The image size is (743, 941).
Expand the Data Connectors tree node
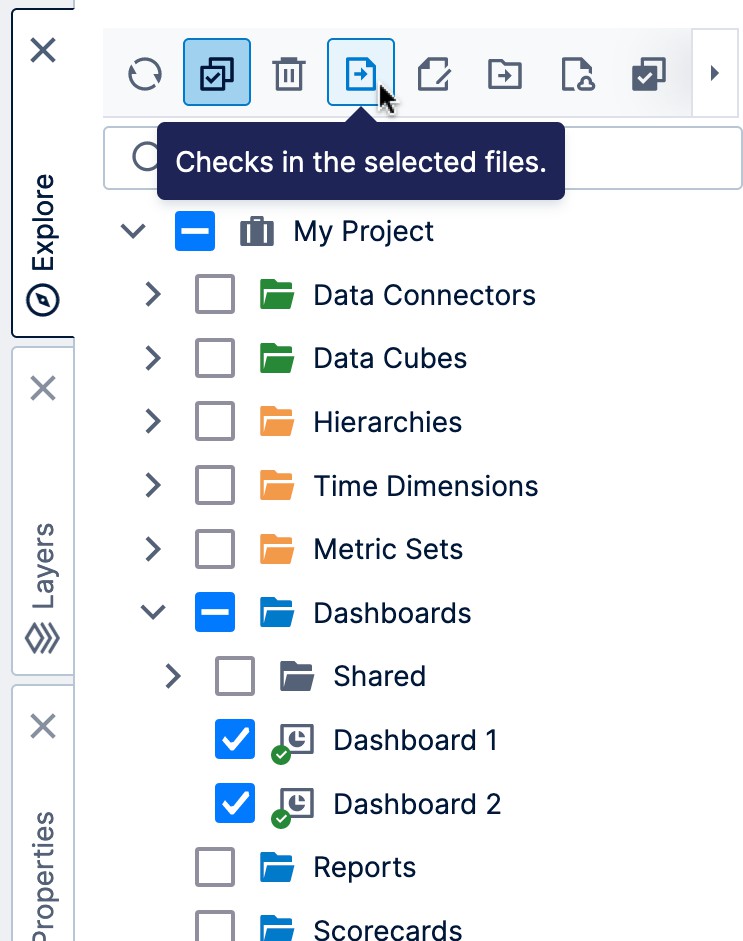pos(152,294)
